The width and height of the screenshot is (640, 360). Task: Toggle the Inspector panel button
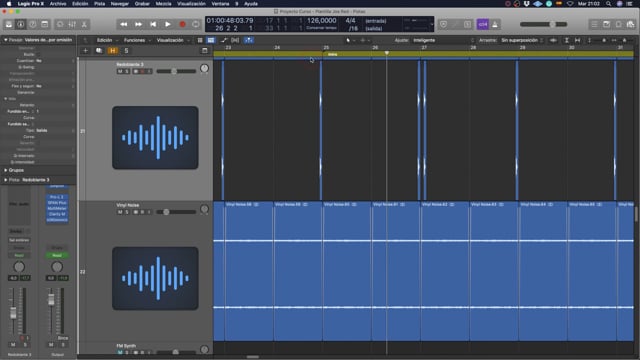pyautogui.click(x=20, y=24)
